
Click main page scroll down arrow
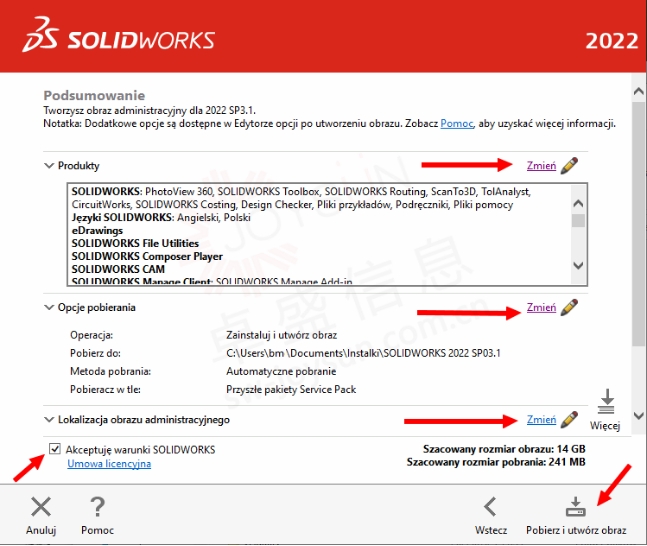(638, 416)
